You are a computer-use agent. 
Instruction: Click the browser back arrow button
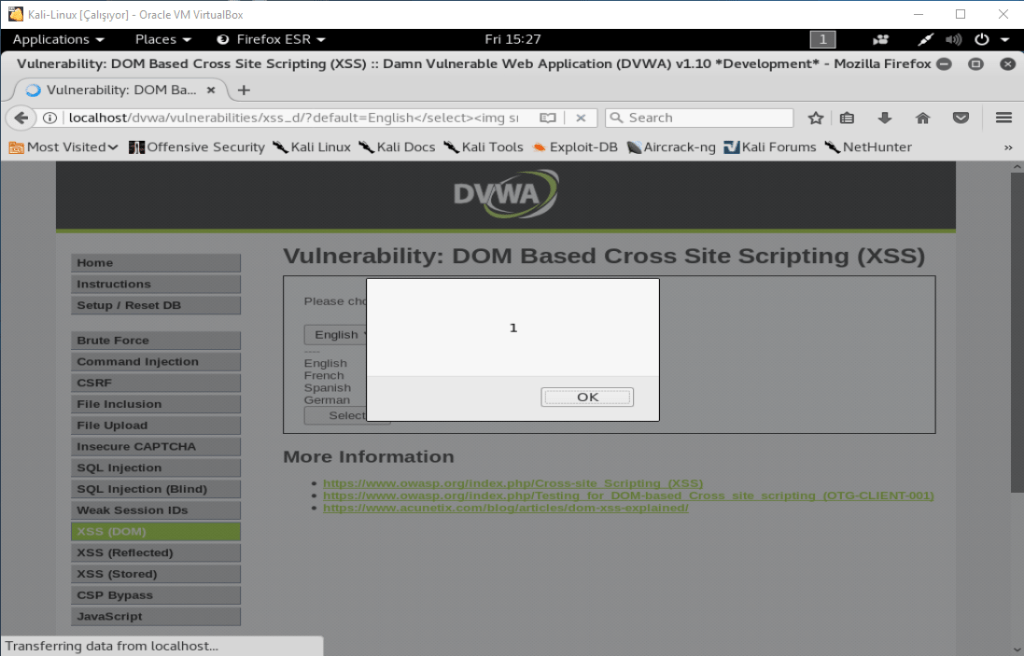pos(21,118)
